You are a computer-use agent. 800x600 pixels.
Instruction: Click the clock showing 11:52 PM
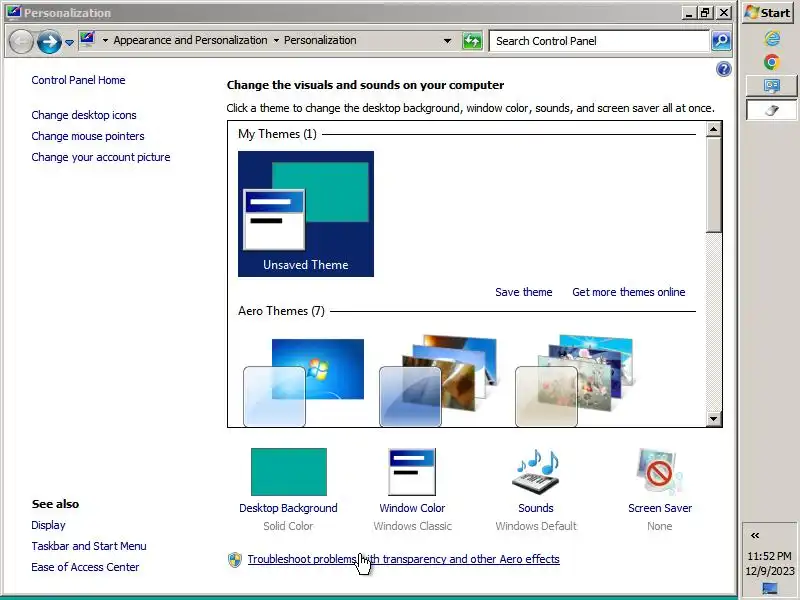pos(769,556)
